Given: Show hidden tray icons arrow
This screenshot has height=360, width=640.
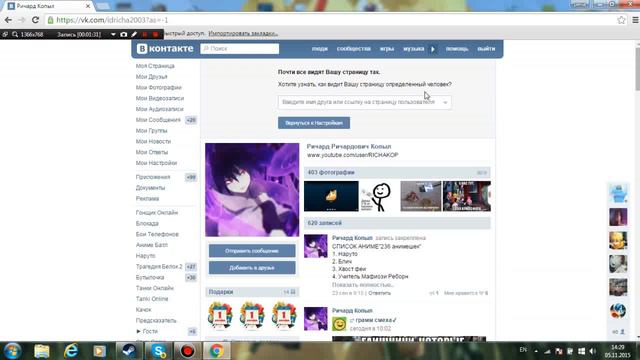Looking at the screenshot, I should [x=536, y=351].
